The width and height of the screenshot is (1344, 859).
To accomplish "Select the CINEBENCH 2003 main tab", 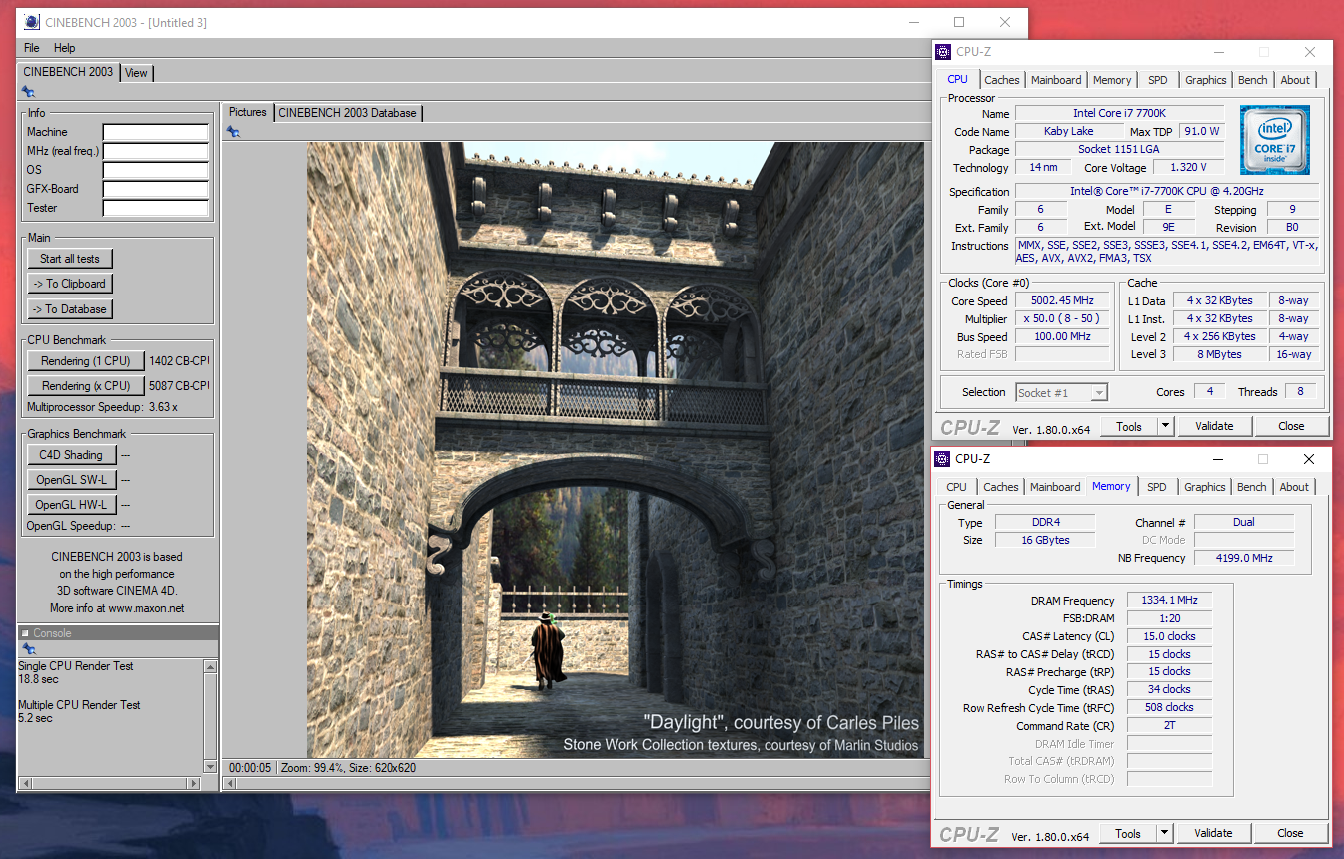I will pos(68,72).
